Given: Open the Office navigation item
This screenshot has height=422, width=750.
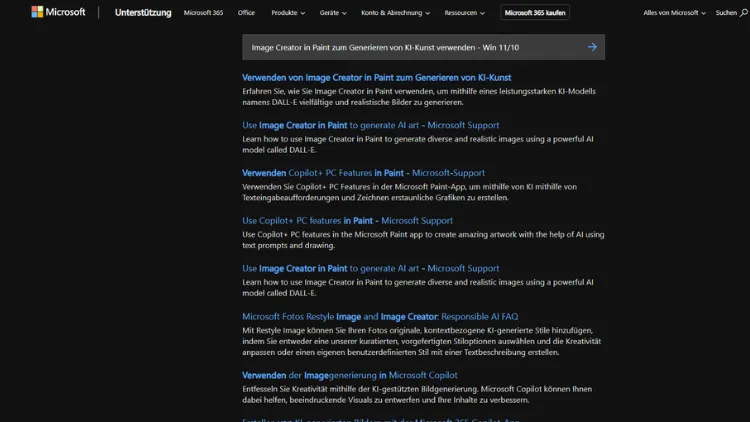Looking at the screenshot, I should click(x=246, y=13).
